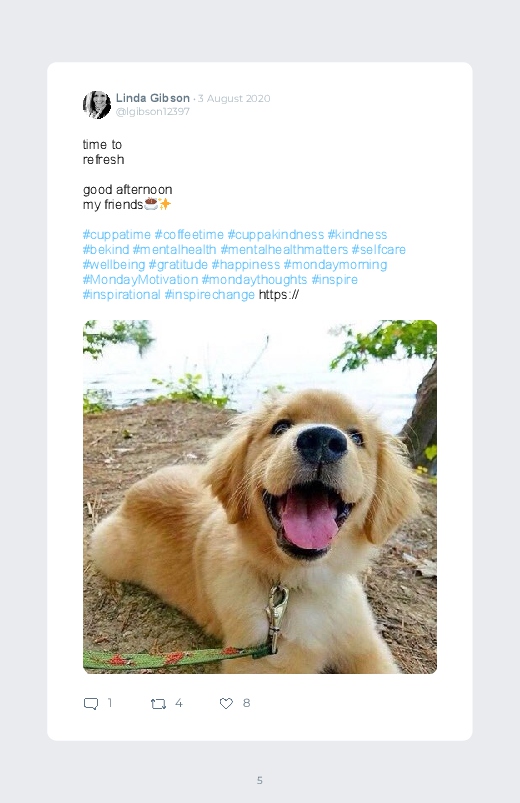Viewport: 520px width, 803px height.
Task: Click the reply speech bubble icon
Action: click(x=91, y=704)
